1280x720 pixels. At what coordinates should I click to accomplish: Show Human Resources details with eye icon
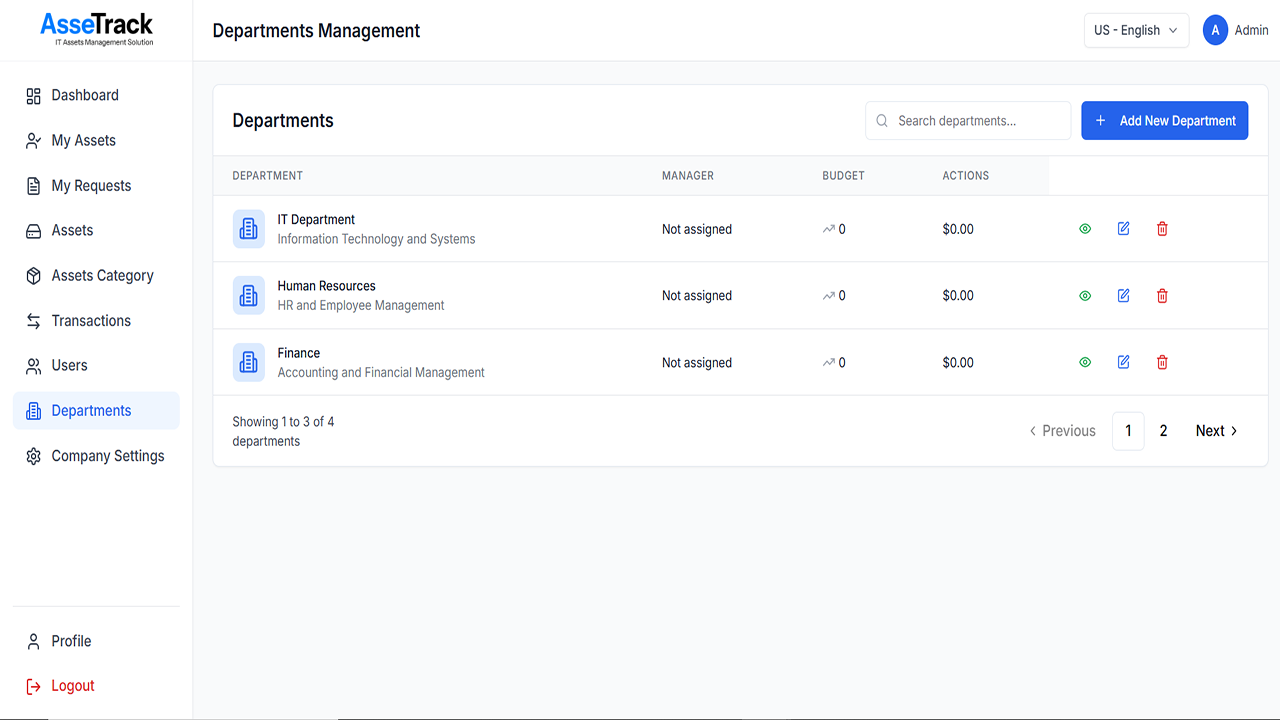click(1085, 296)
